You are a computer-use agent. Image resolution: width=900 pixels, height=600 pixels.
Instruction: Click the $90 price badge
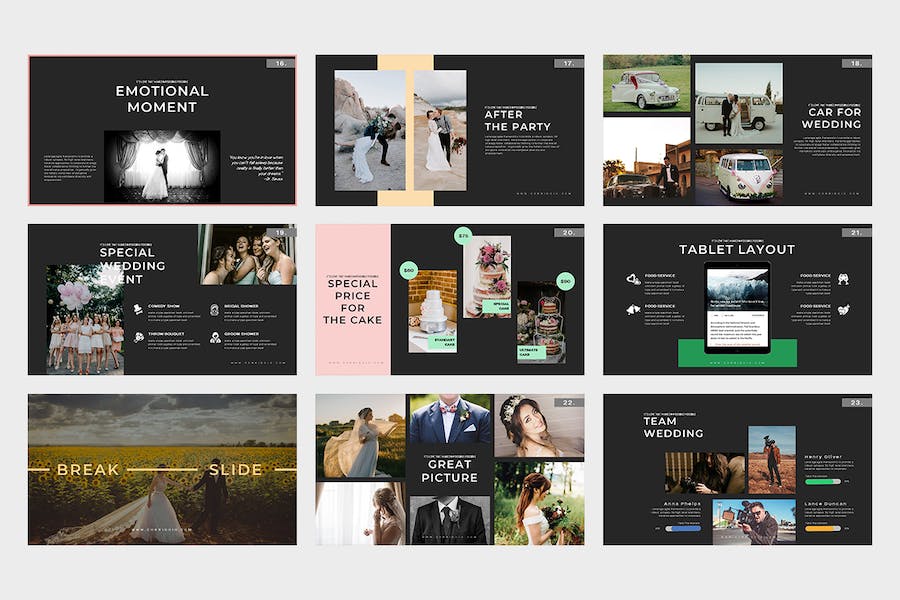566,281
